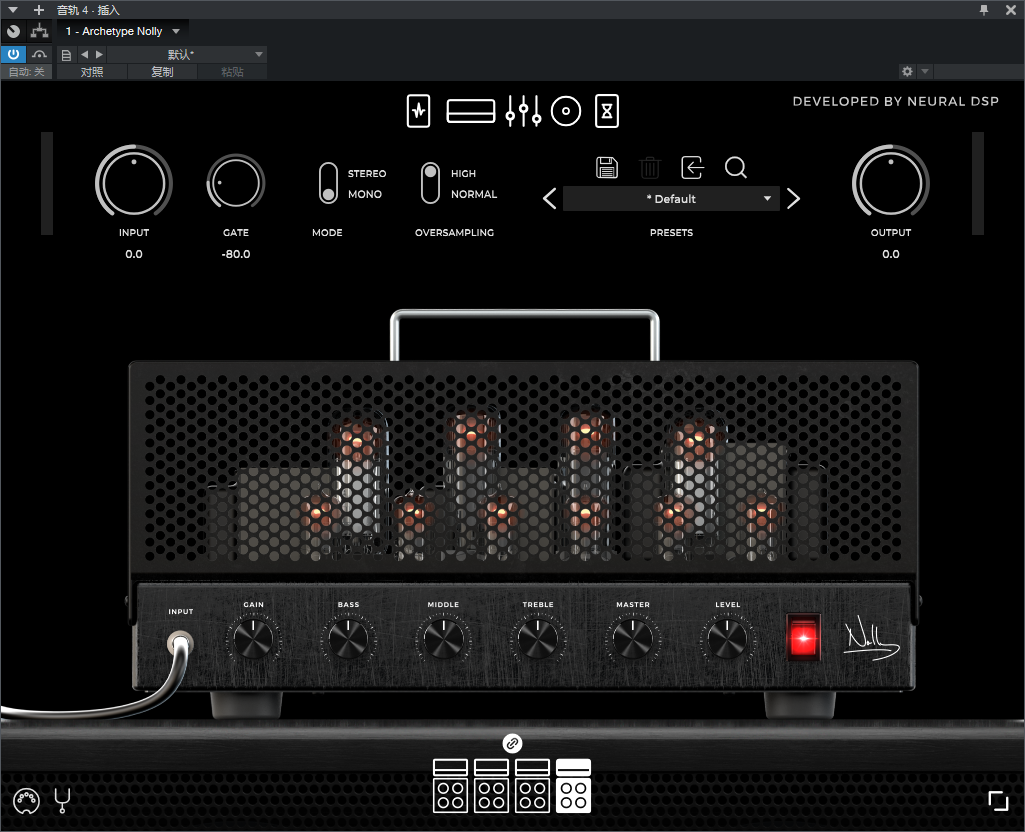Click the 复制 copy button
1025x832 pixels.
[162, 72]
